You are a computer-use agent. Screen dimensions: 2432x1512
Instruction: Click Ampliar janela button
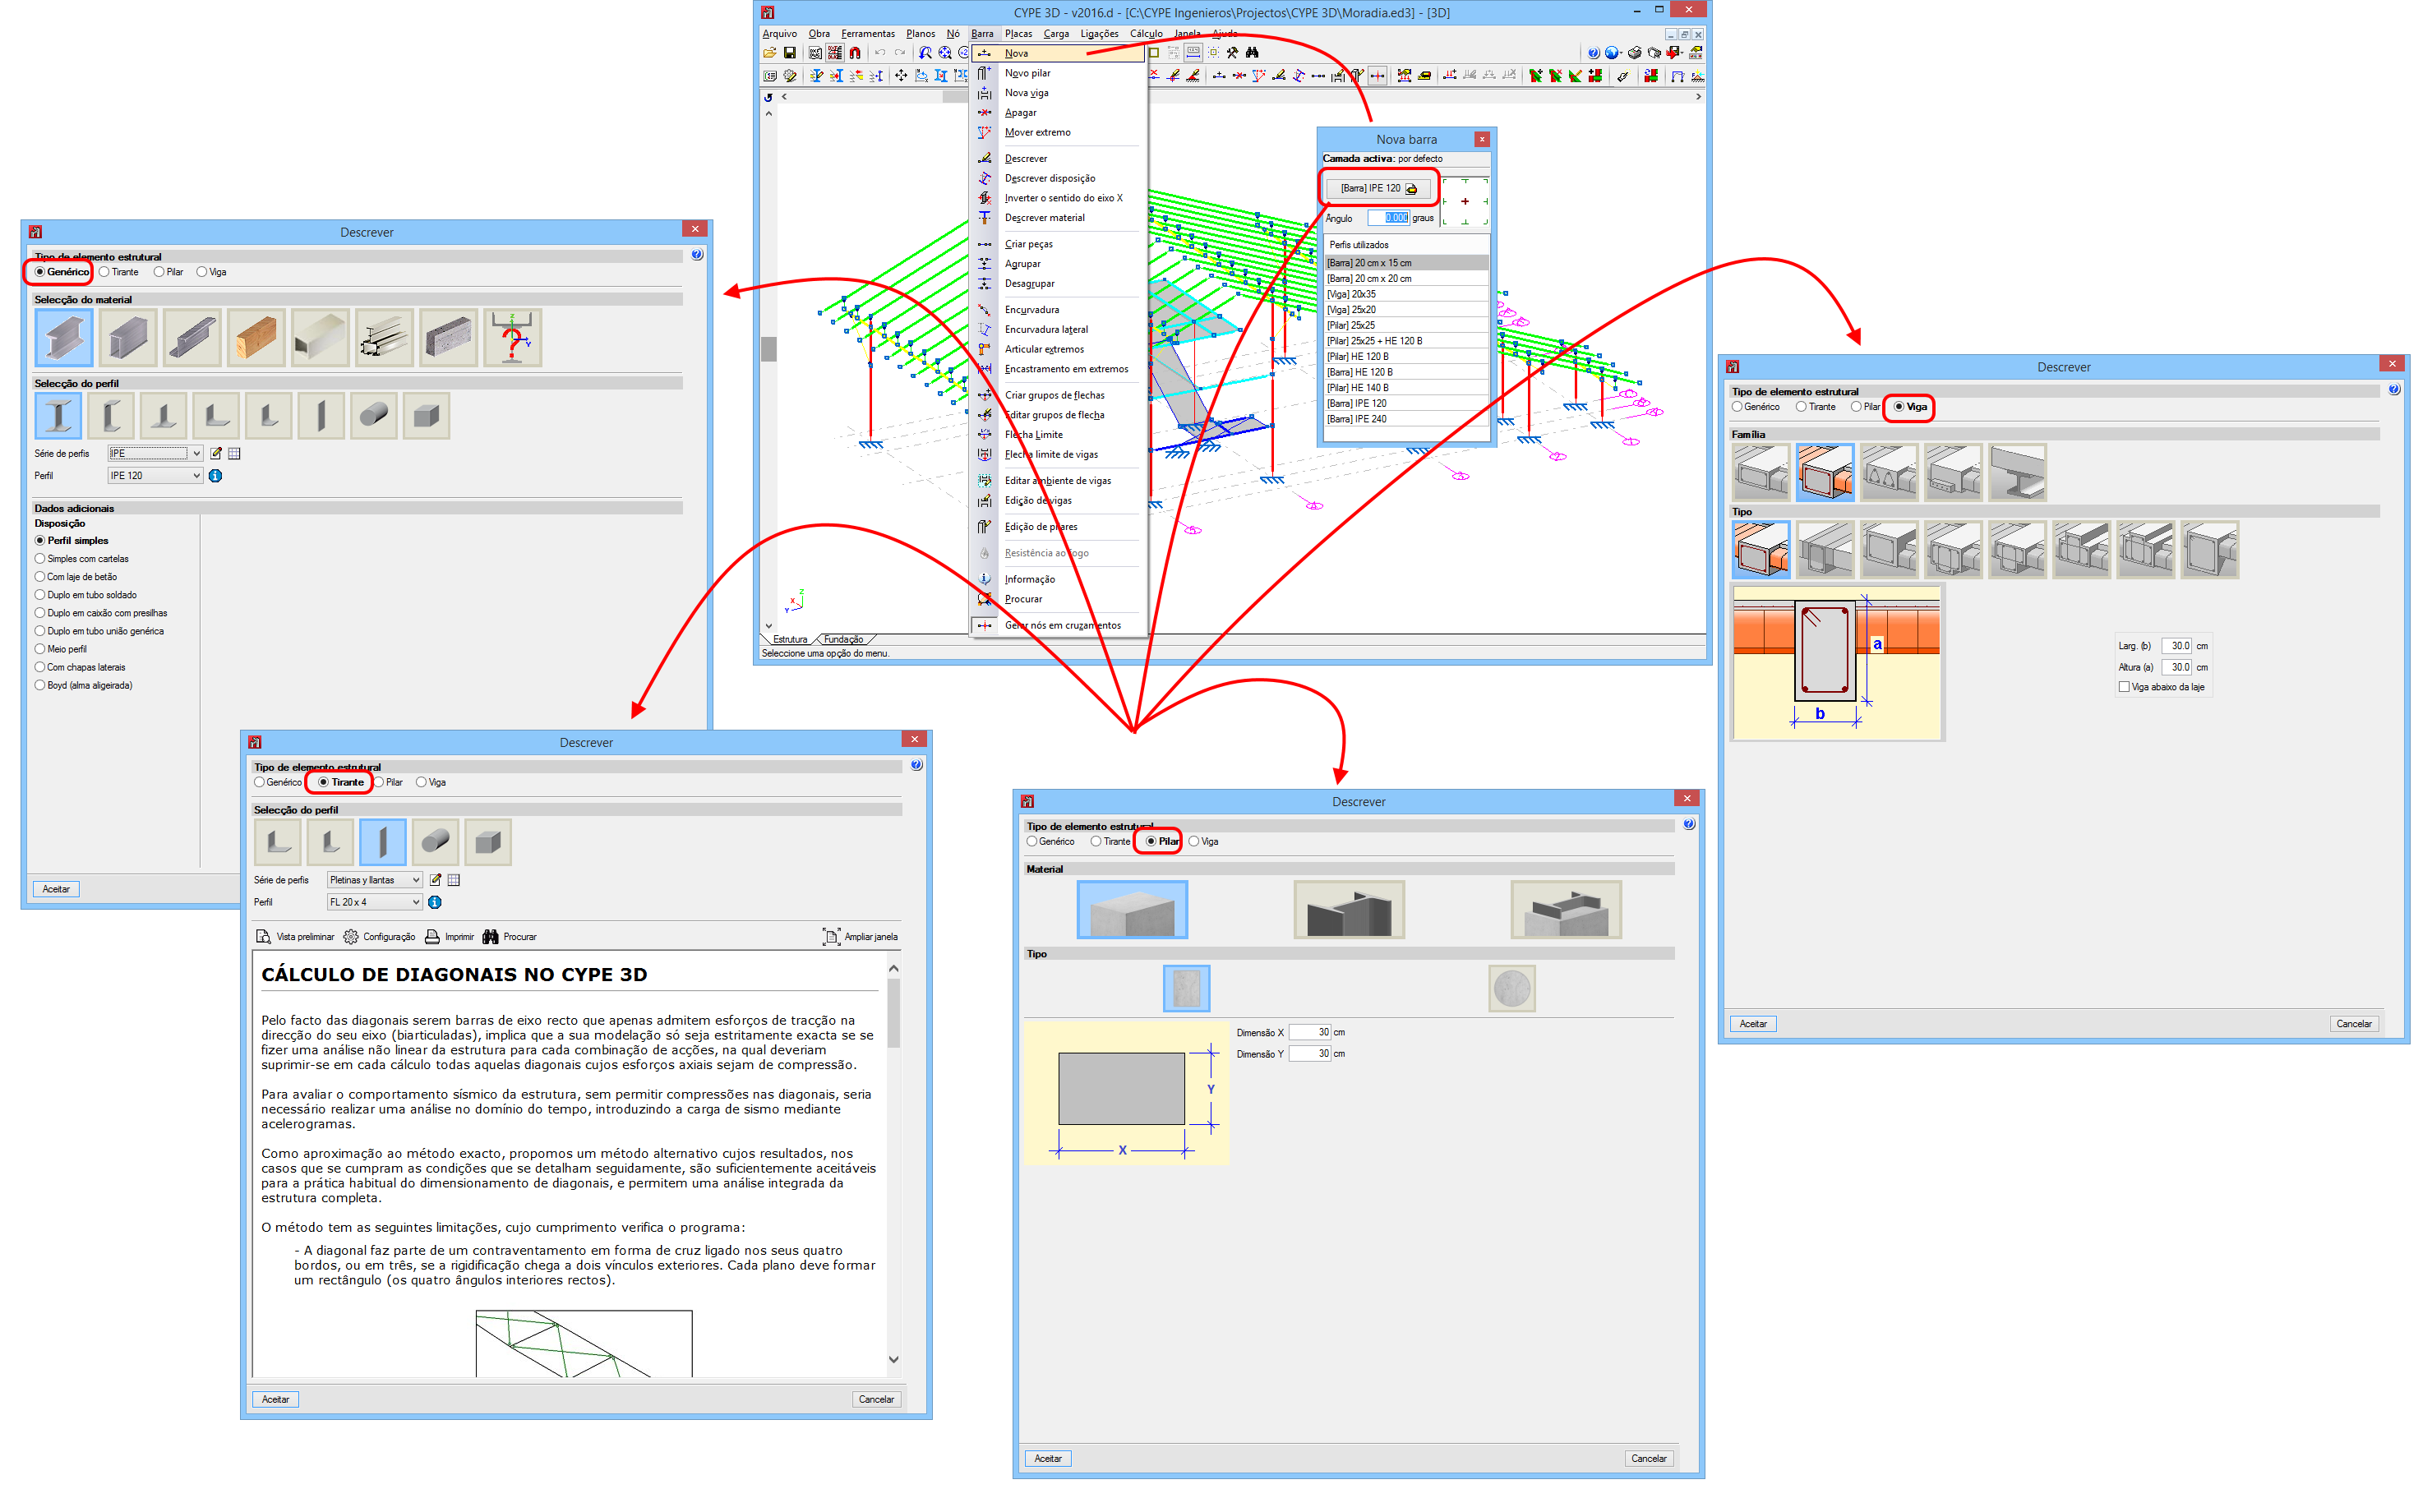pos(860,937)
